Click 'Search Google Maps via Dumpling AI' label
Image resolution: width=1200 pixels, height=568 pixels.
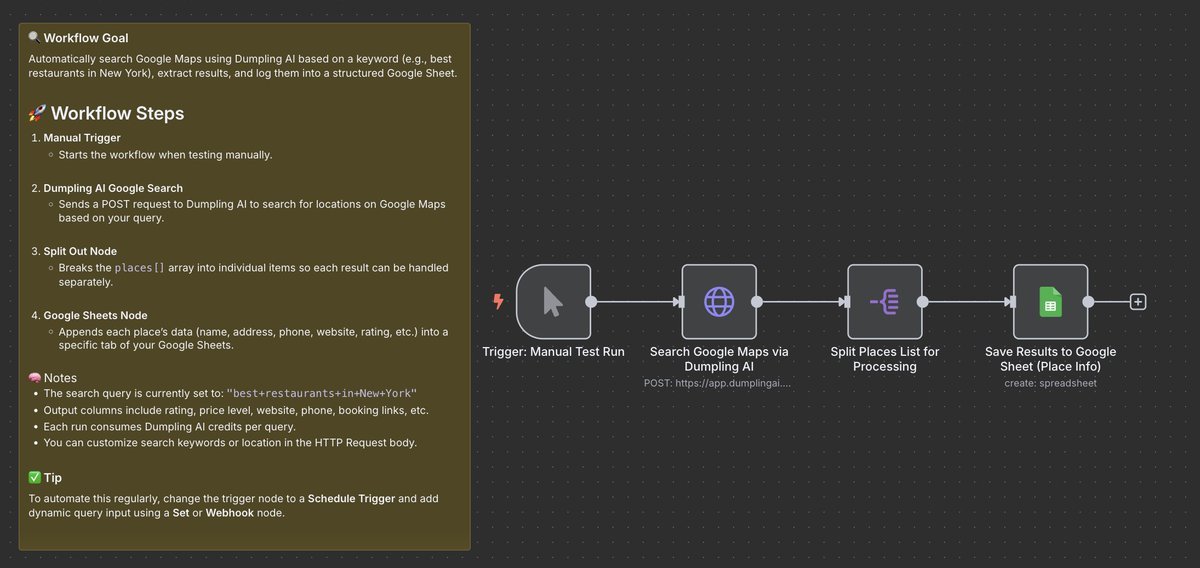[x=719, y=359]
